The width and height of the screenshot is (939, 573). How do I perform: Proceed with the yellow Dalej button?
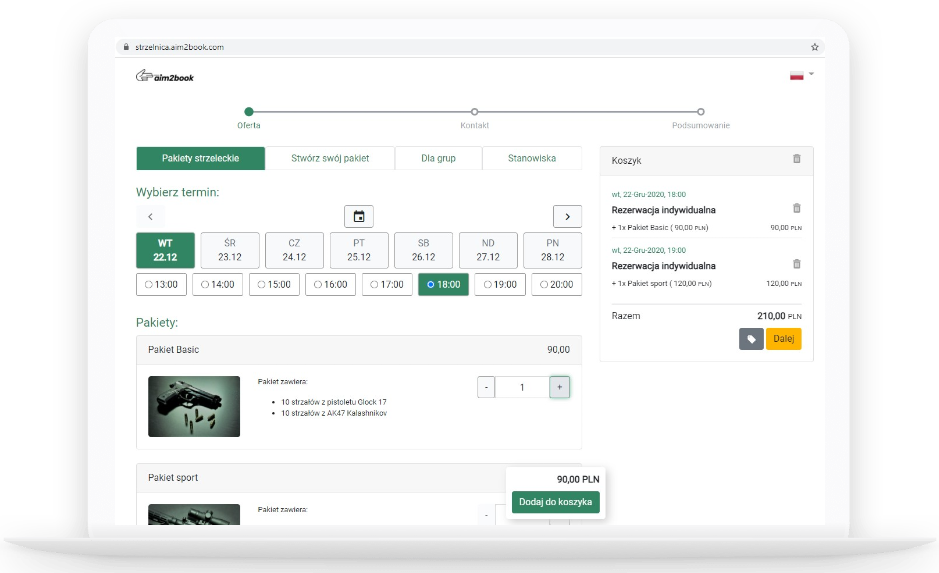(x=783, y=339)
